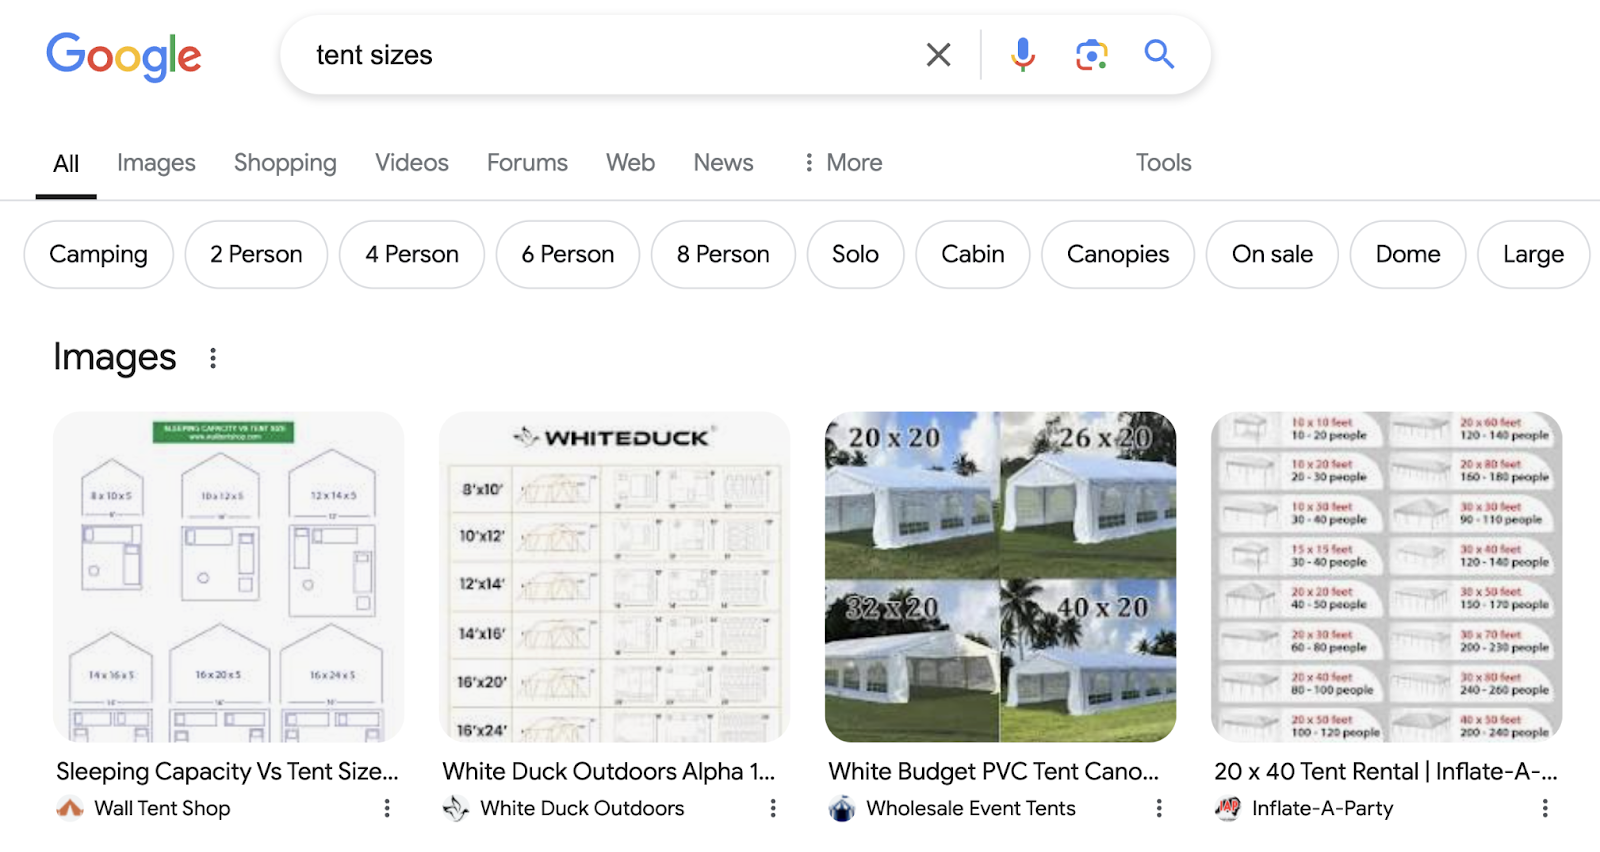Click the search magnifier icon

pos(1158,55)
